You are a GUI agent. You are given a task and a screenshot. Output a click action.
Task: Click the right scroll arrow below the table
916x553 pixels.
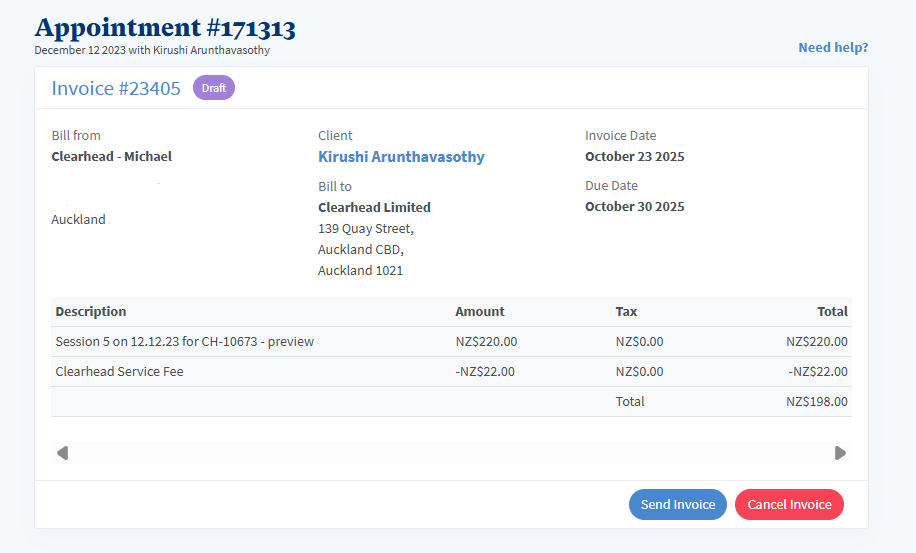coord(840,453)
